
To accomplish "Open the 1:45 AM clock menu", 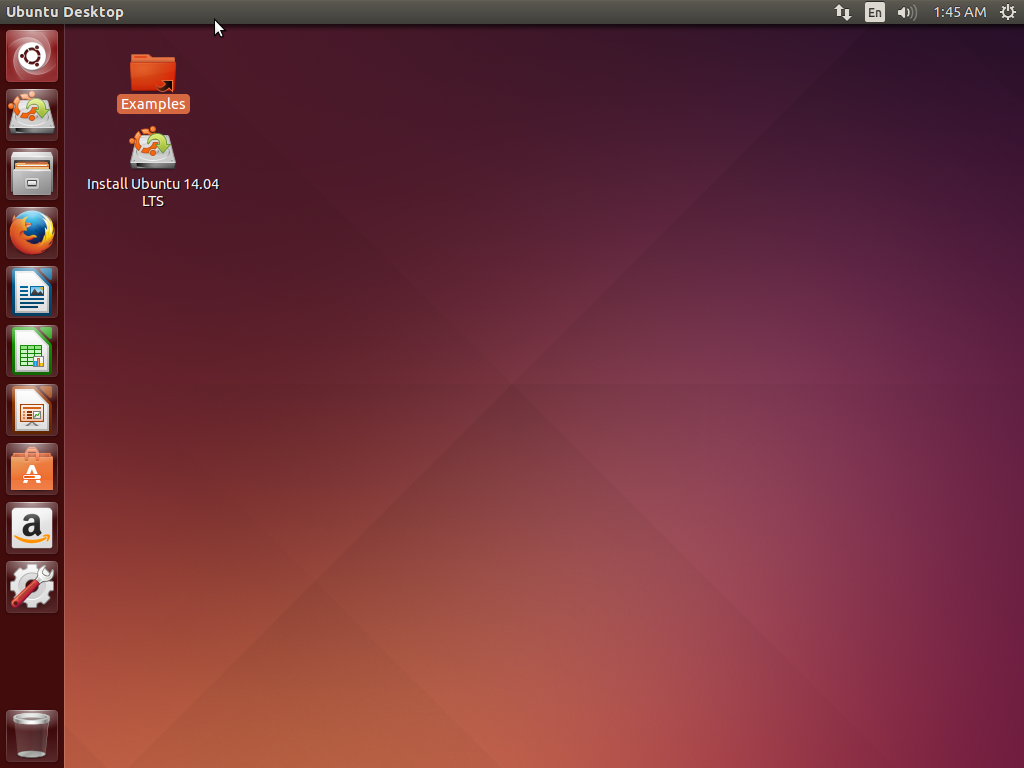I will click(x=959, y=12).
